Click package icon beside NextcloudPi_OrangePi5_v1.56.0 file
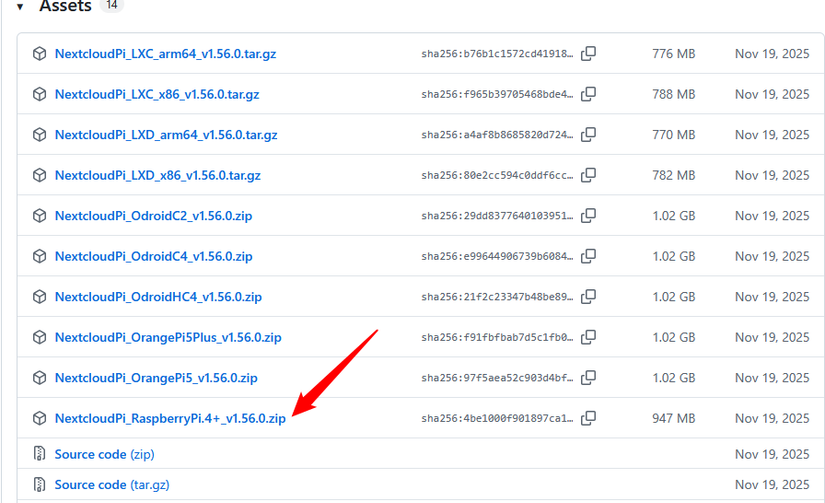 pos(39,378)
